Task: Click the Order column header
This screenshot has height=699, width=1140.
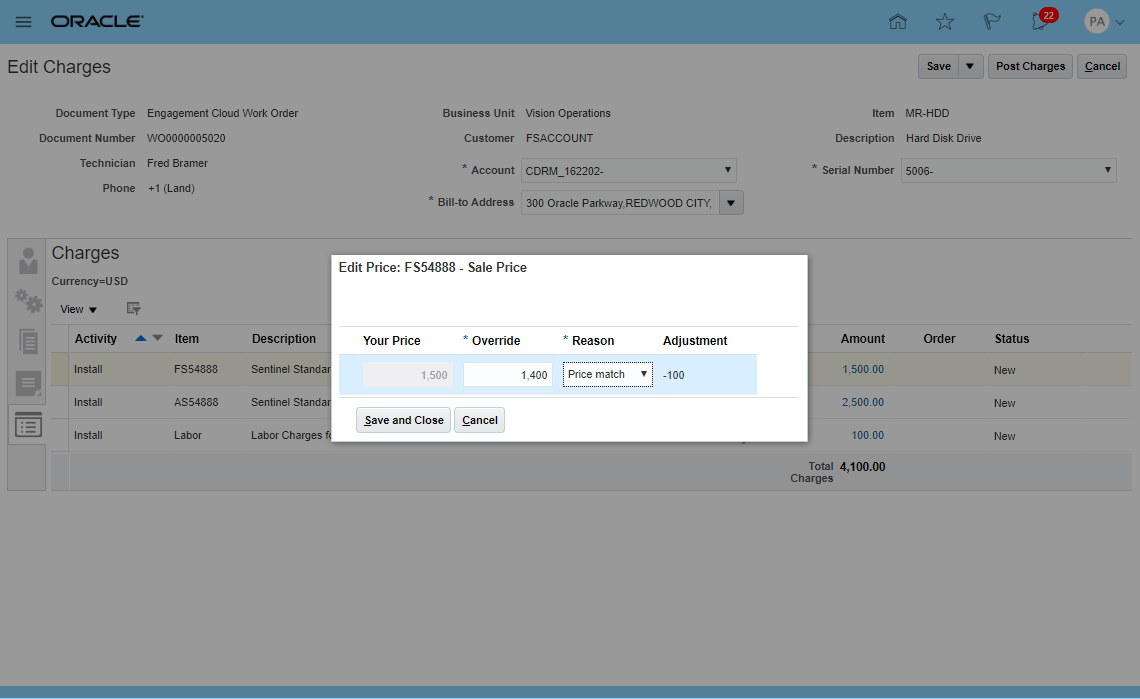Action: click(x=939, y=339)
